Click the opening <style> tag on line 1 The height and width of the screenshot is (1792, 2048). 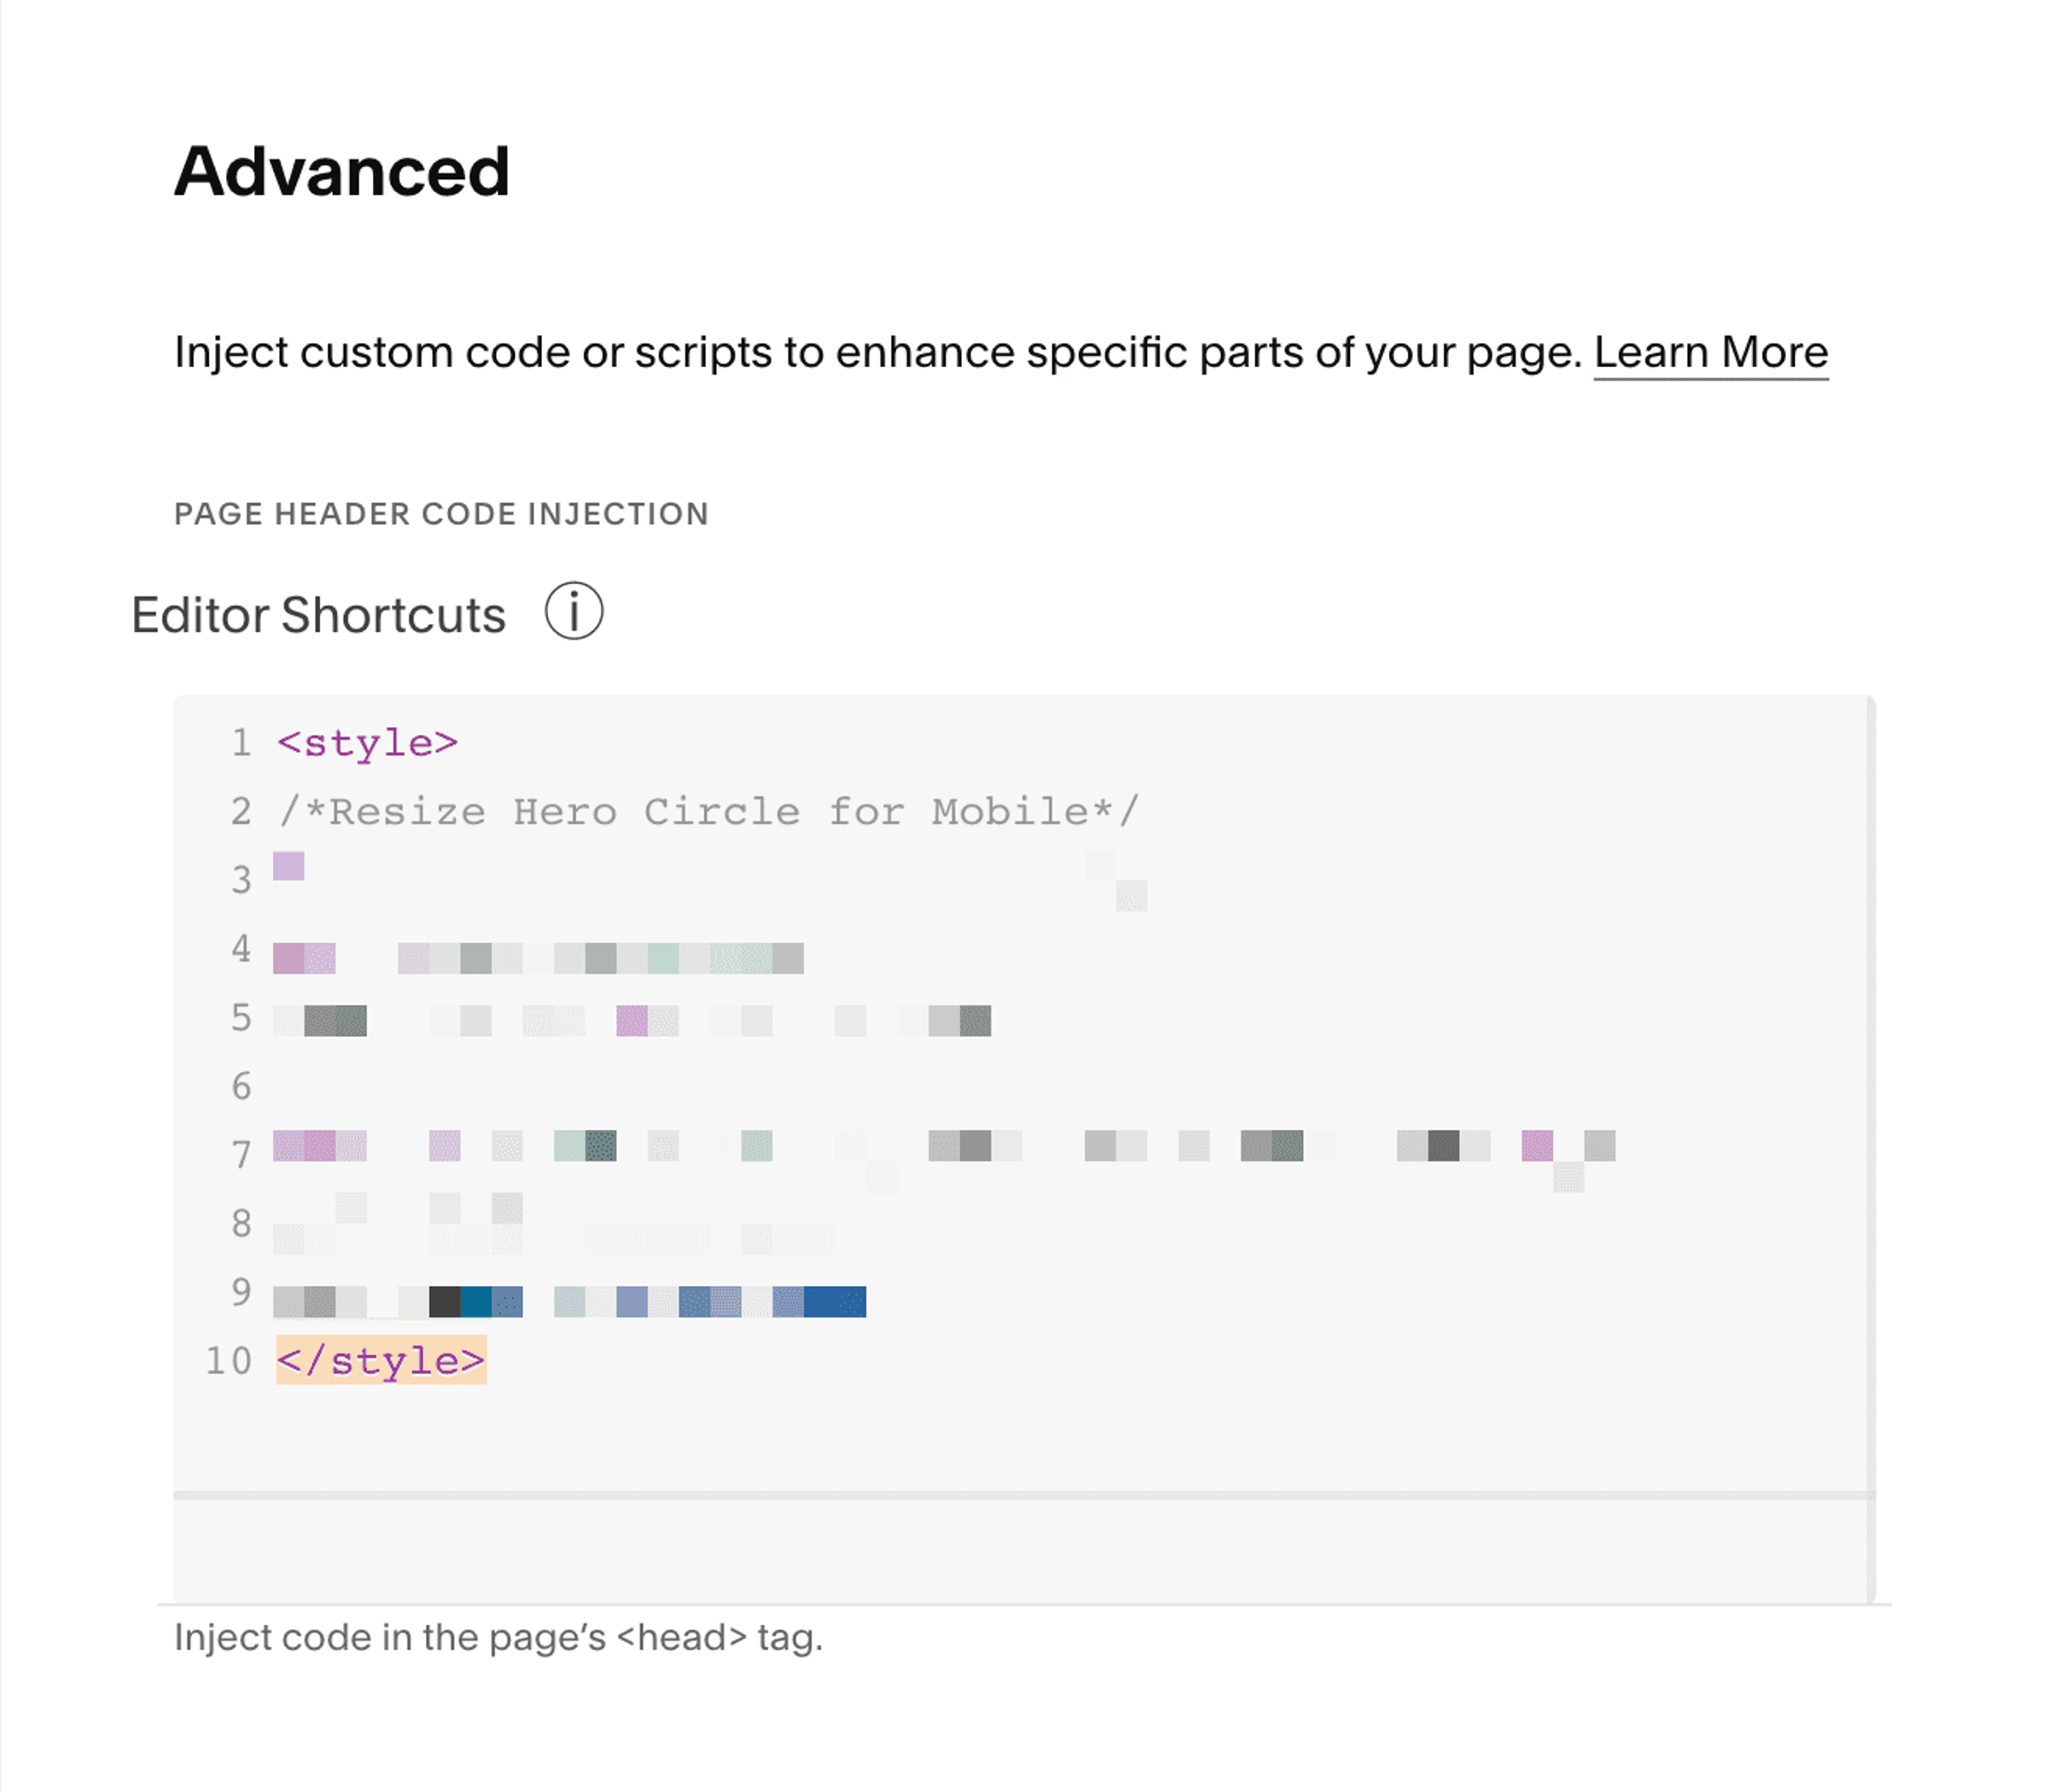(x=367, y=743)
